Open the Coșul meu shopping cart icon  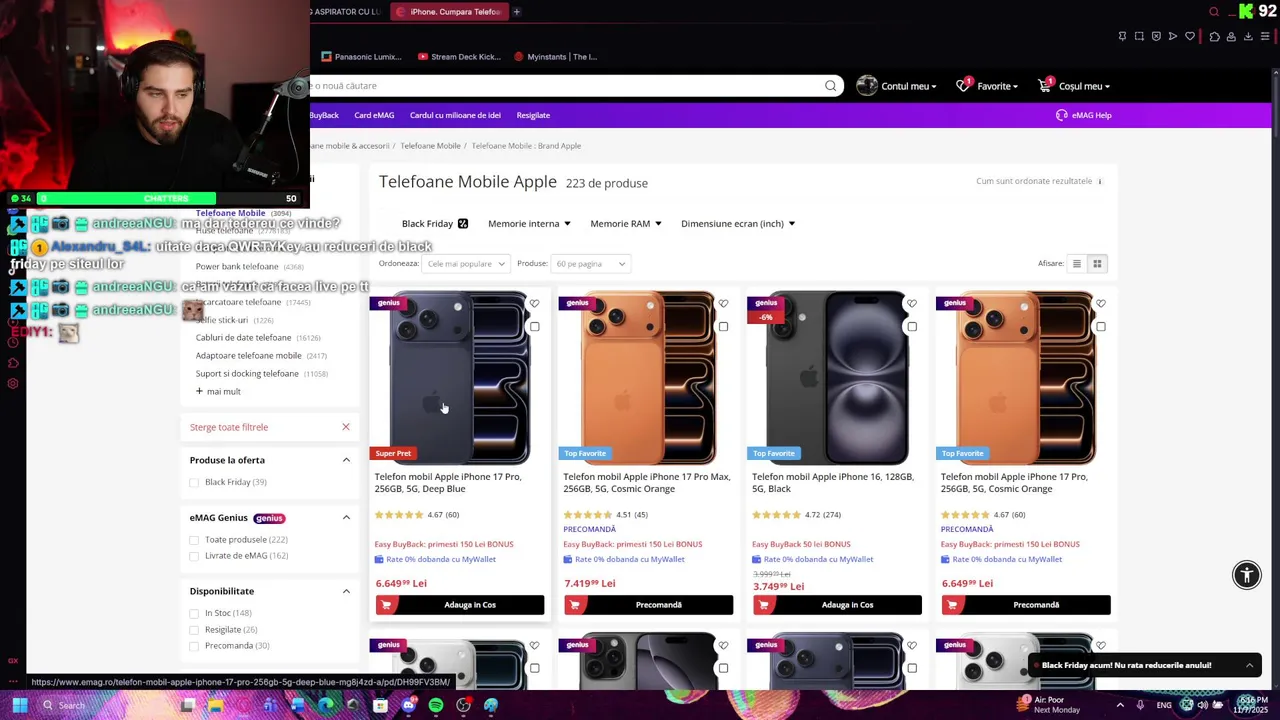pos(1045,86)
